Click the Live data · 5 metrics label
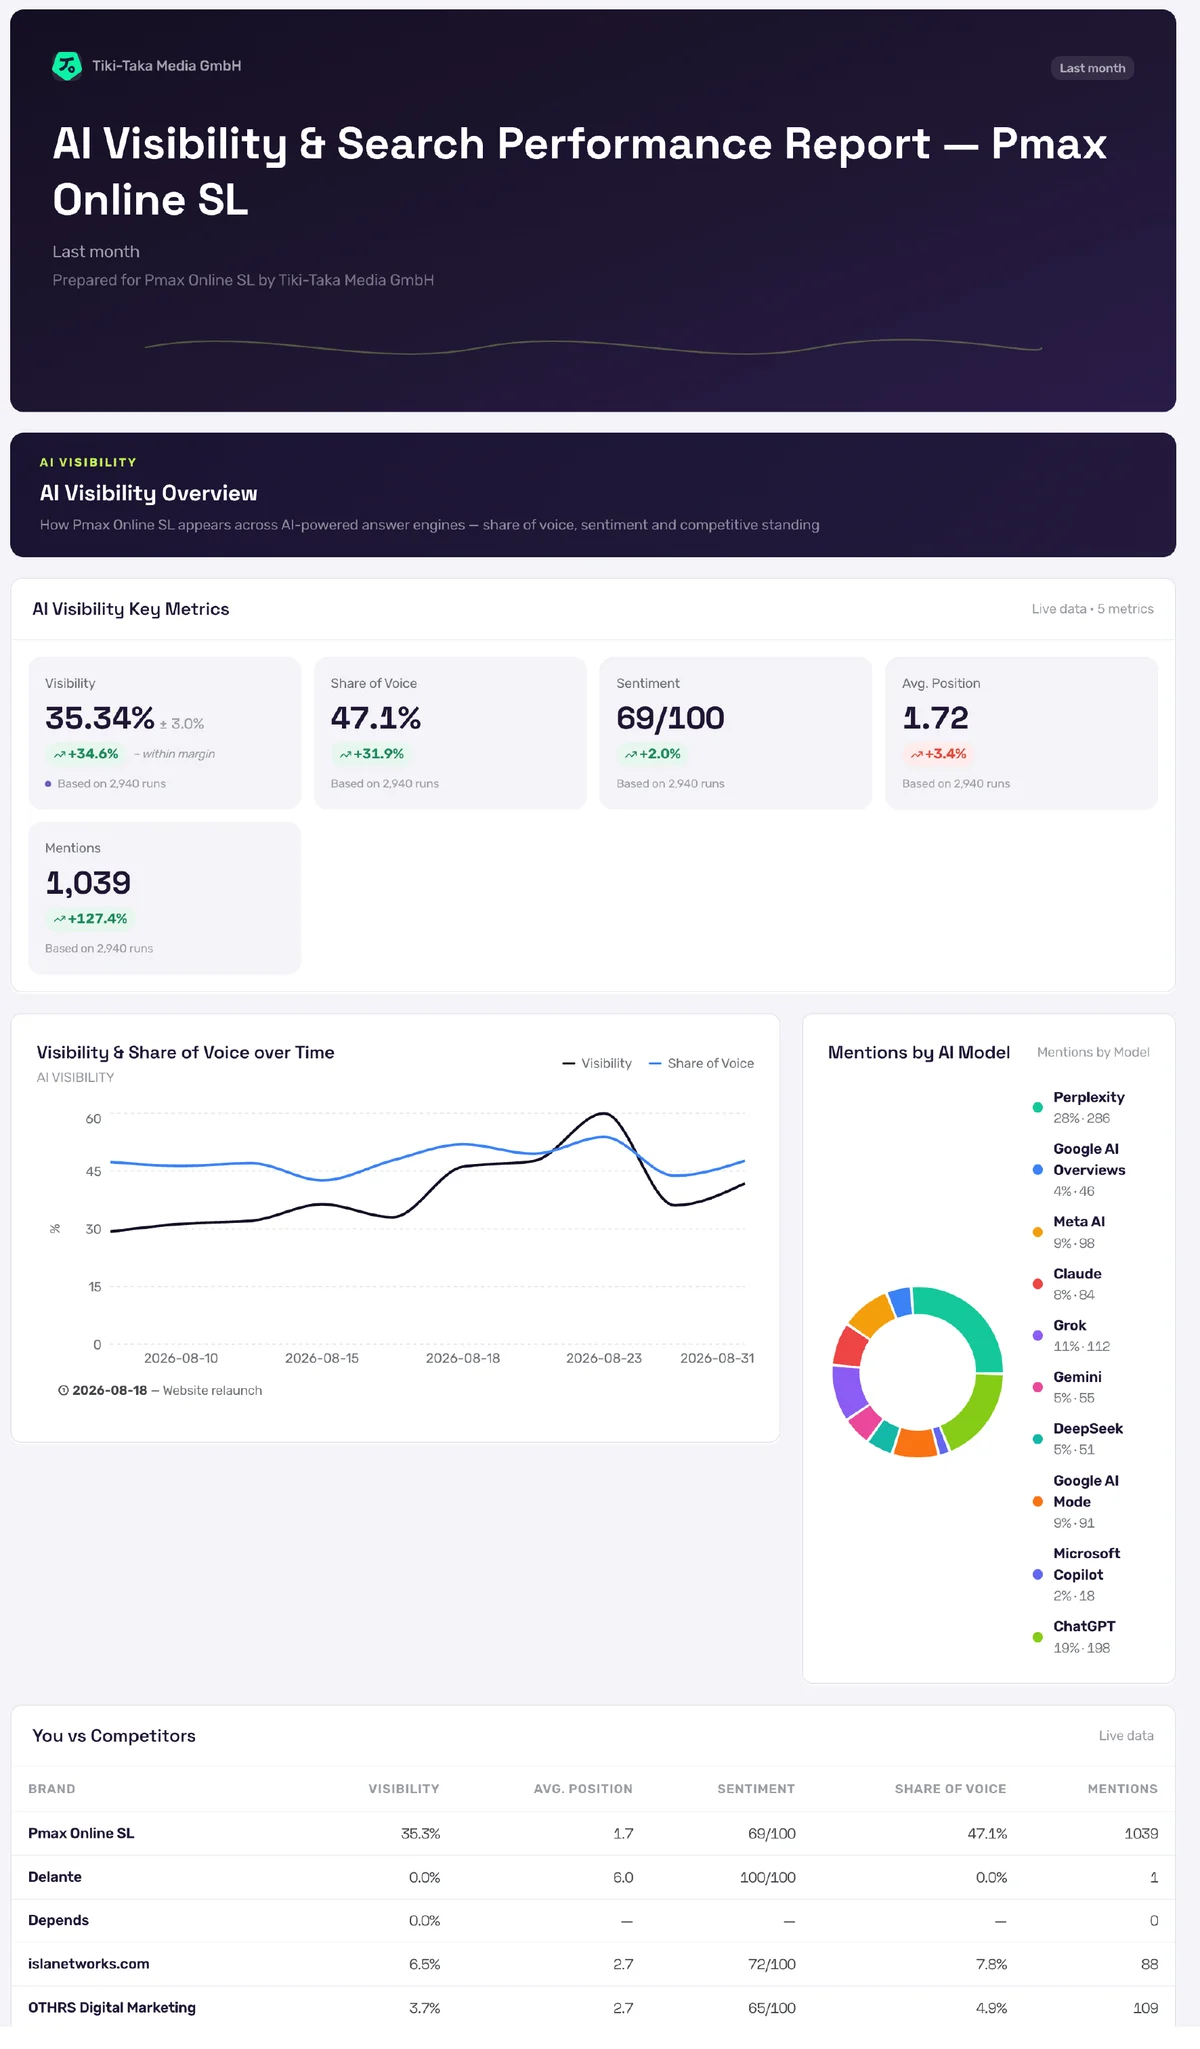1200x2049 pixels. pos(1092,609)
